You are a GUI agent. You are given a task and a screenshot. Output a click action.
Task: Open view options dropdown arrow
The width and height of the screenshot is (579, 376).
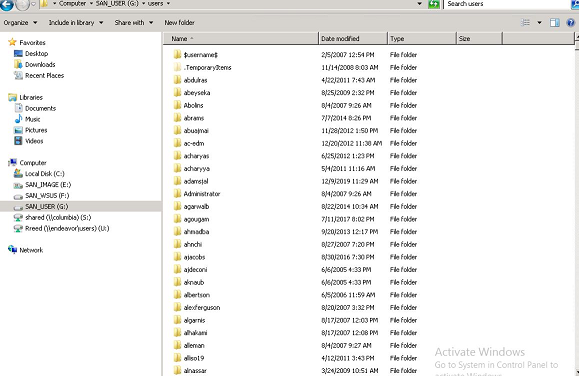point(539,23)
